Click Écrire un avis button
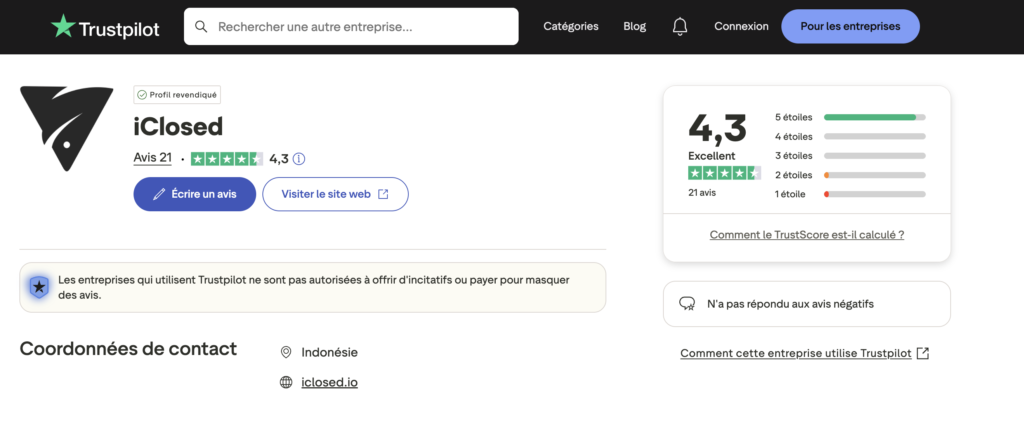Image resolution: width=1024 pixels, height=442 pixels. click(x=195, y=194)
